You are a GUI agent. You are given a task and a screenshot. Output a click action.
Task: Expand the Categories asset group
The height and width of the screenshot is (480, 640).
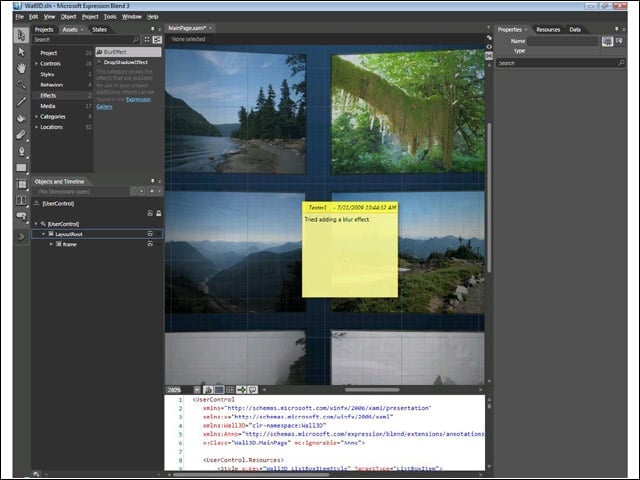[36, 117]
